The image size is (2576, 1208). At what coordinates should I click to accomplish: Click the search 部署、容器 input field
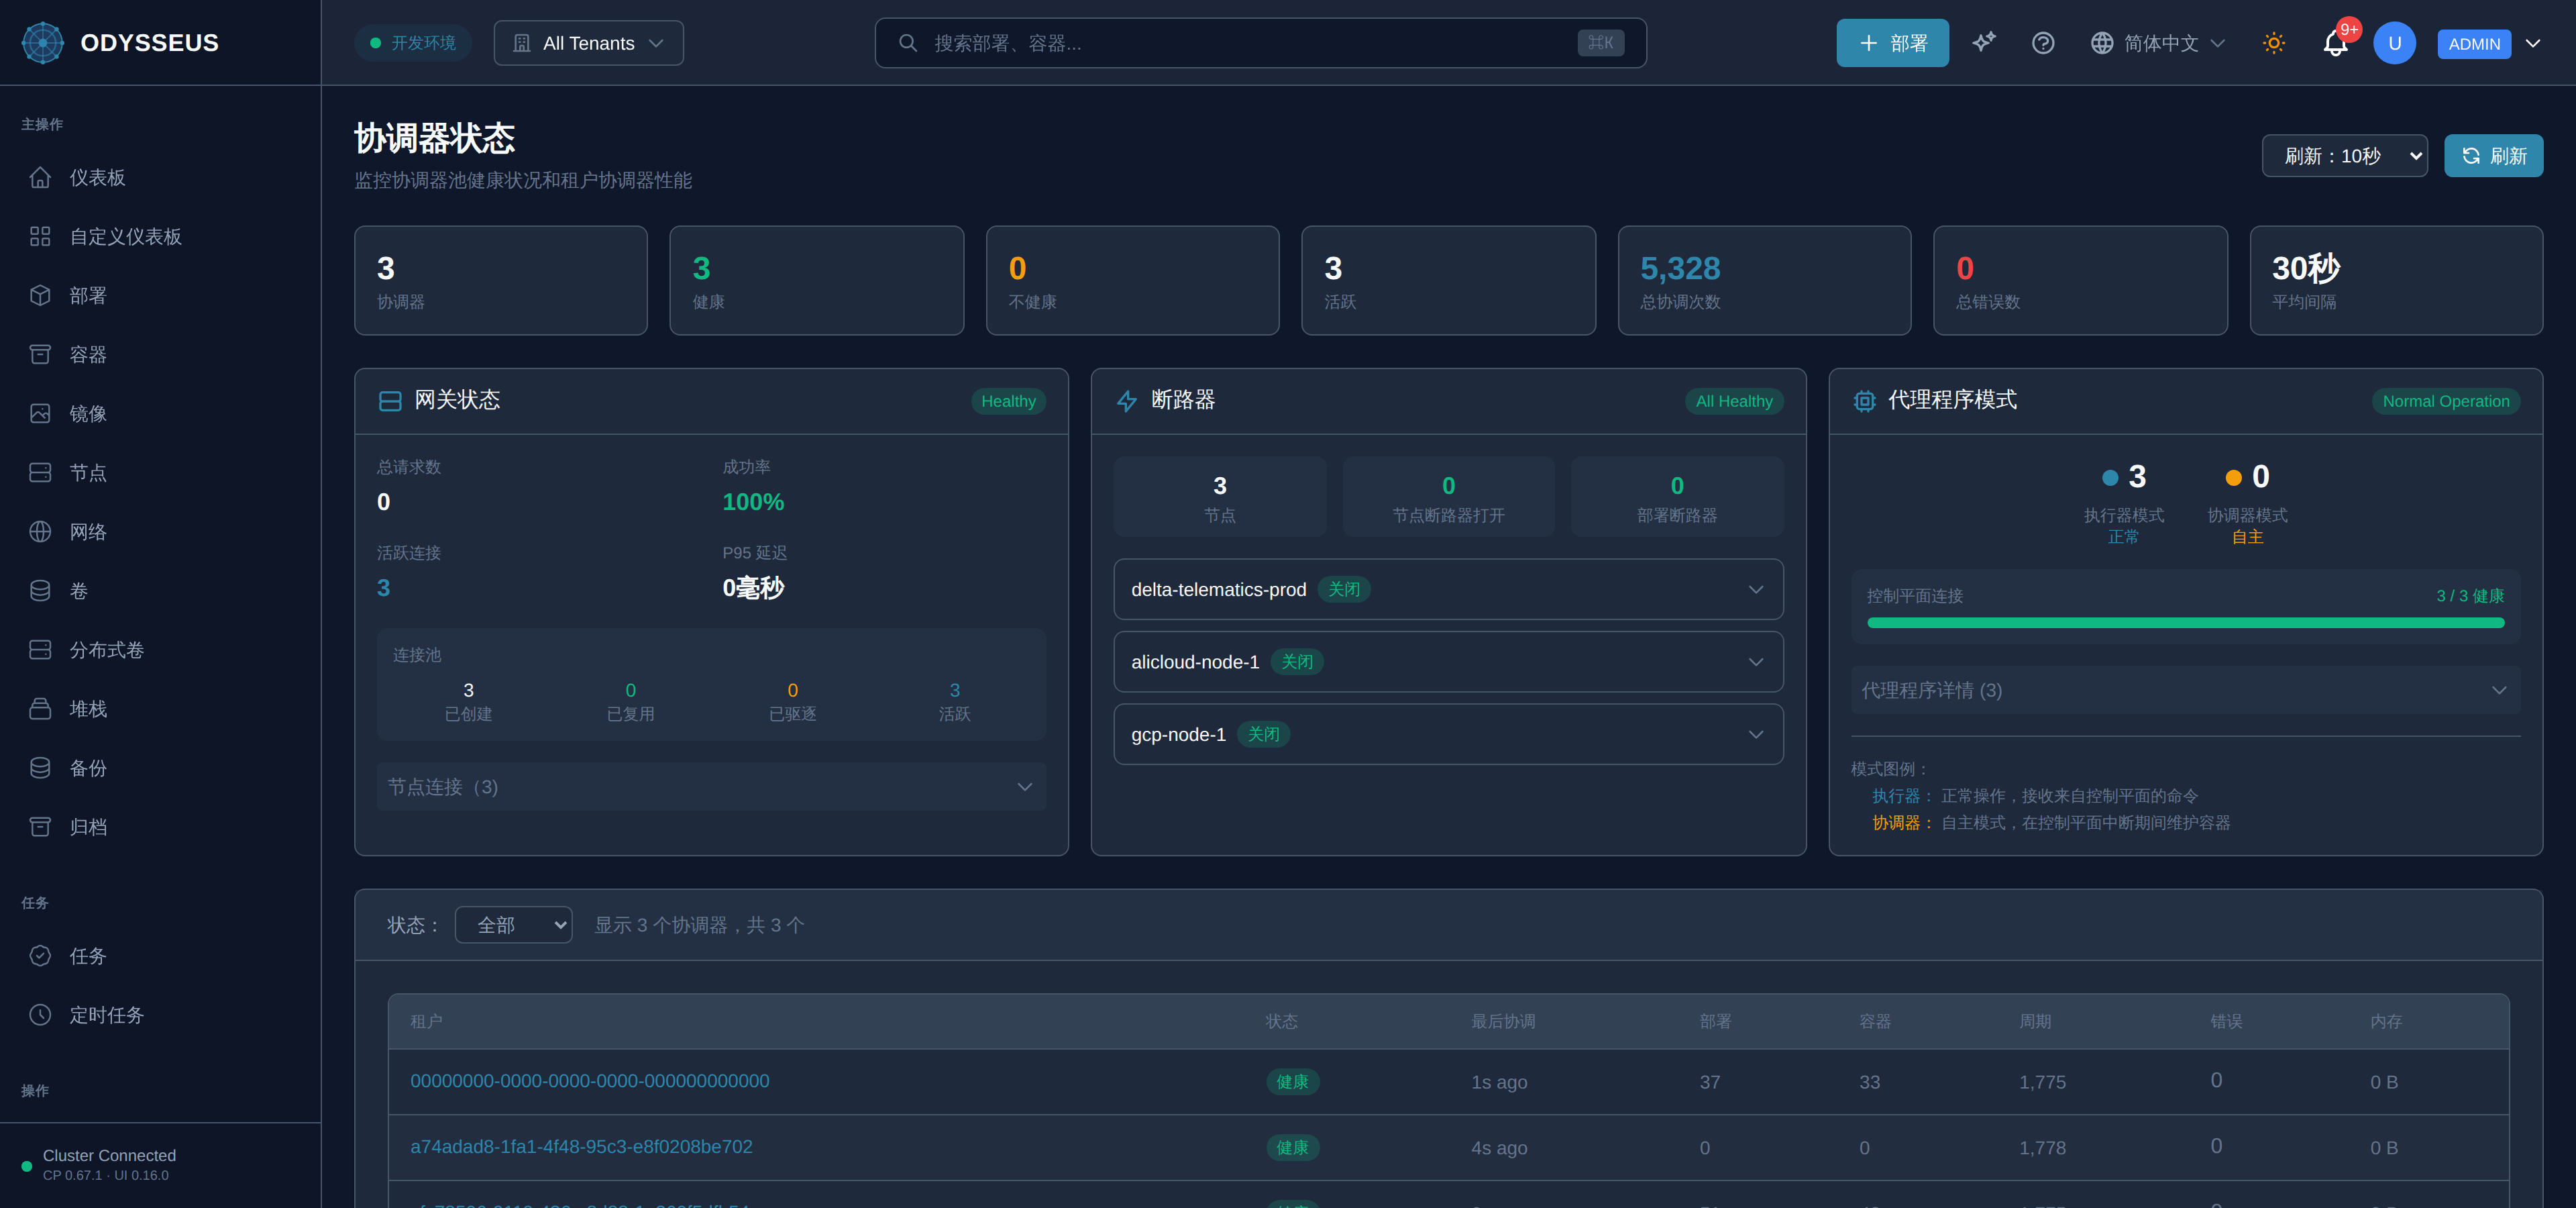point(1260,43)
